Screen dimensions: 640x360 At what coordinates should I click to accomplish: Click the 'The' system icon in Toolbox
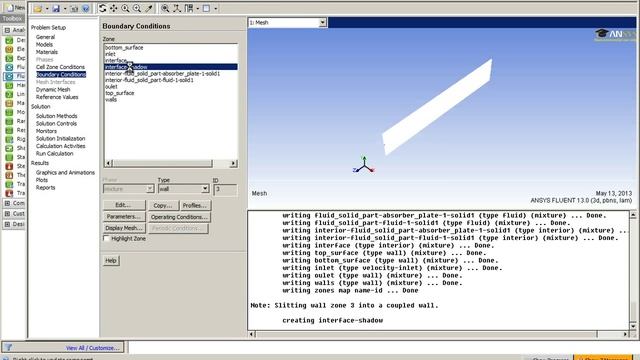pyautogui.click(x=9, y=175)
